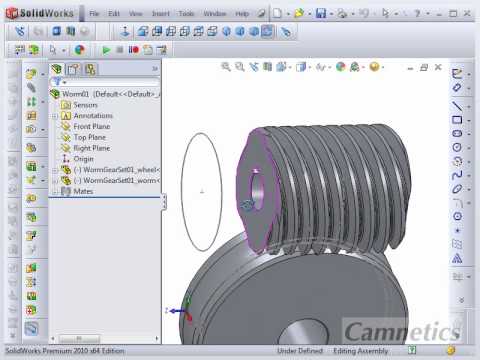Click the Zoom to Area magnifier icon
The image size is (480, 360).
coord(240,67)
